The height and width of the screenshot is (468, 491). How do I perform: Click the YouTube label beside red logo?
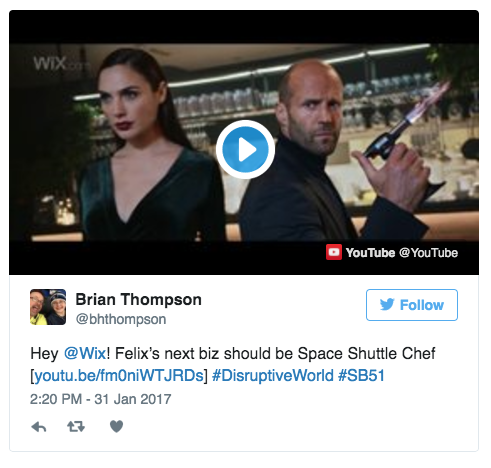point(370,253)
